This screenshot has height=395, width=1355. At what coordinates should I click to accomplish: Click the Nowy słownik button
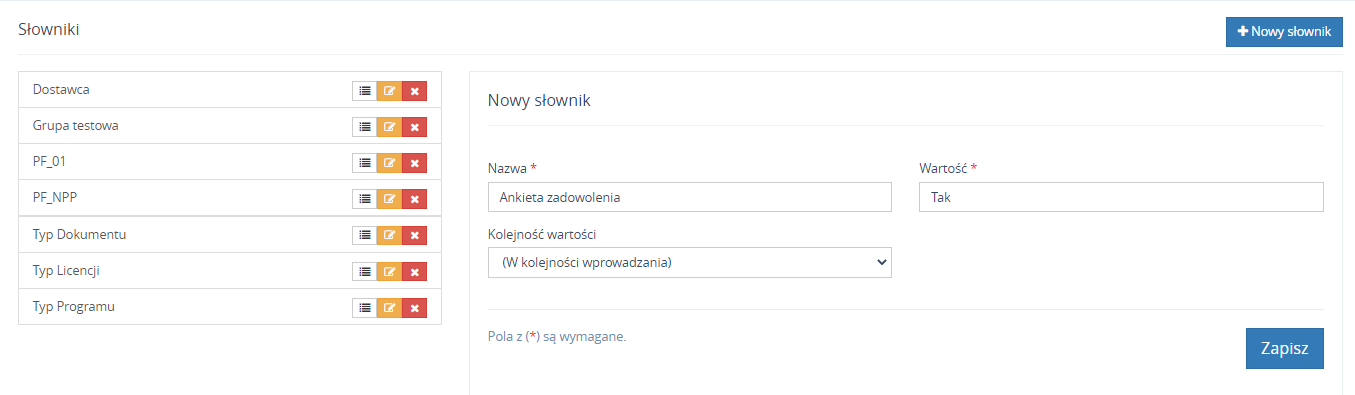tap(1284, 31)
